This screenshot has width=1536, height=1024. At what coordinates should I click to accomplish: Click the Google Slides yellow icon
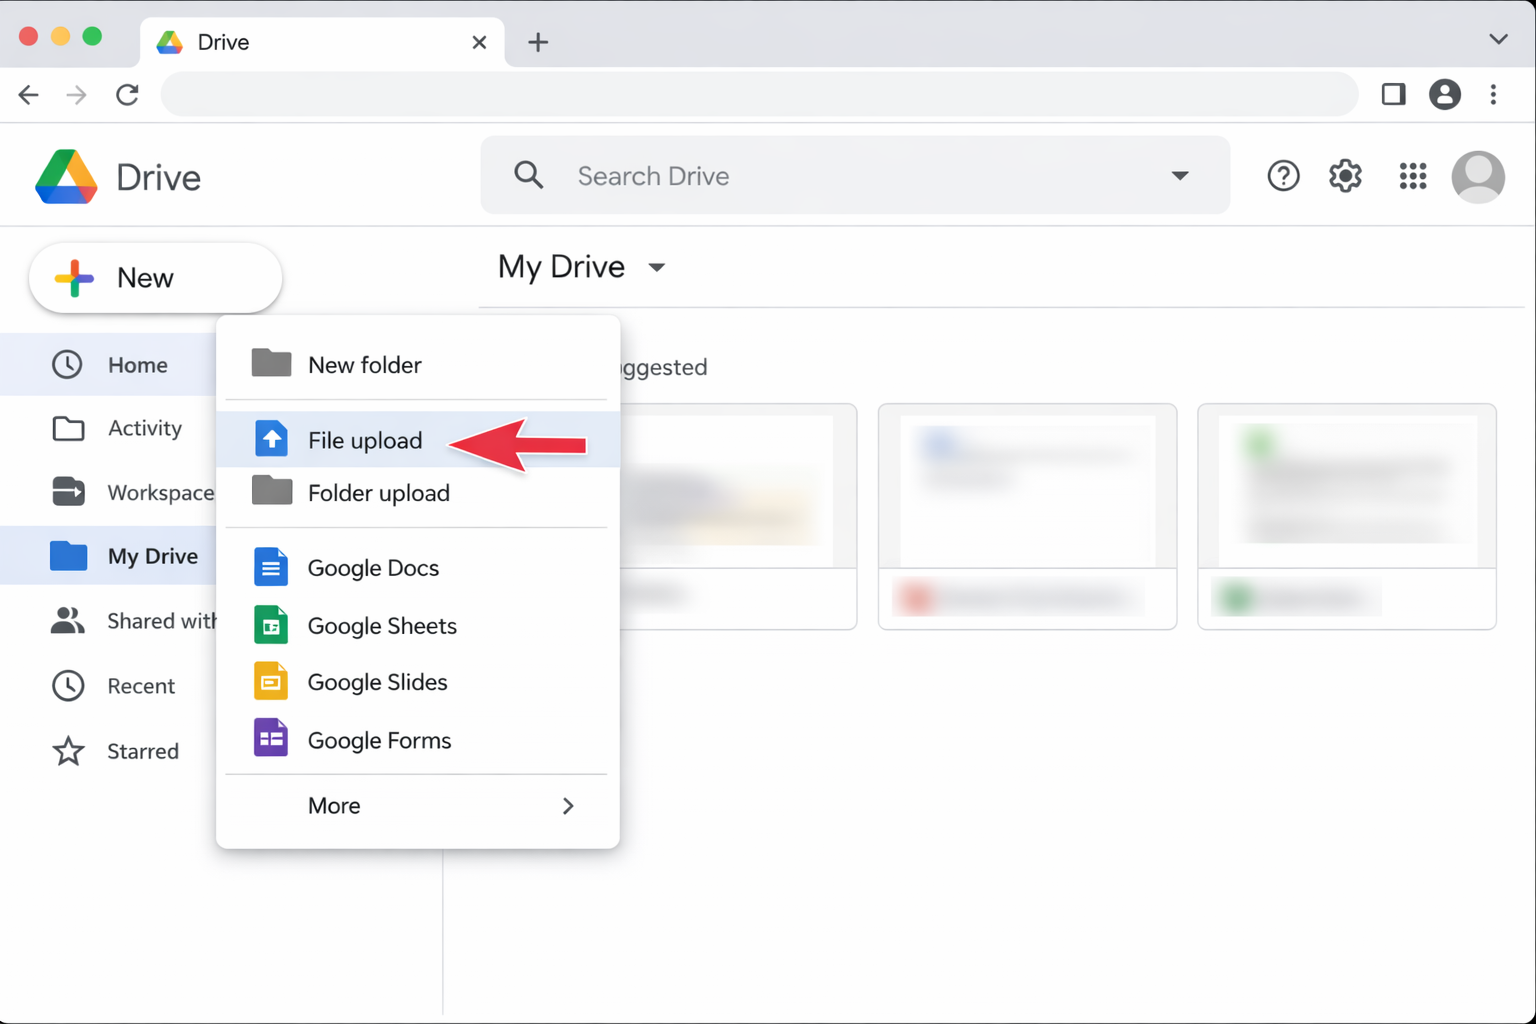271,681
